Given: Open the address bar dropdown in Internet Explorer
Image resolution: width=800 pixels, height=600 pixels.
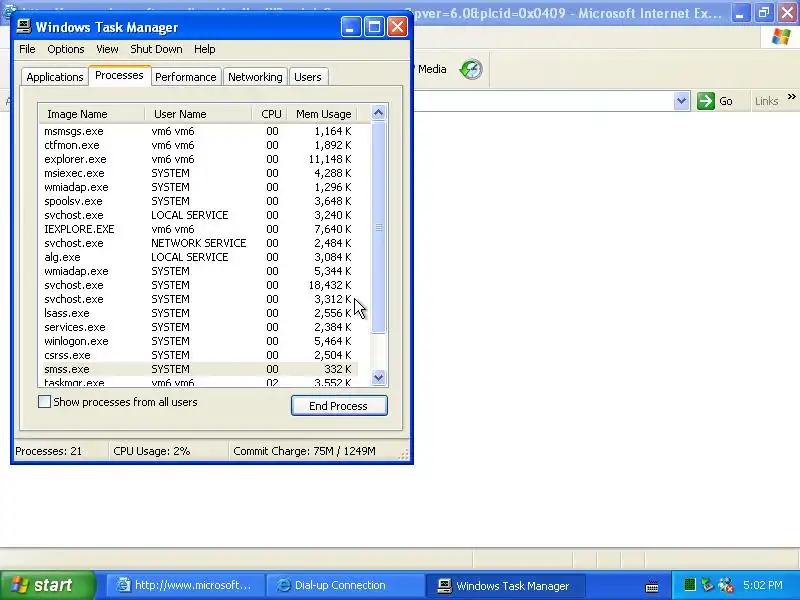Looking at the screenshot, I should 681,101.
